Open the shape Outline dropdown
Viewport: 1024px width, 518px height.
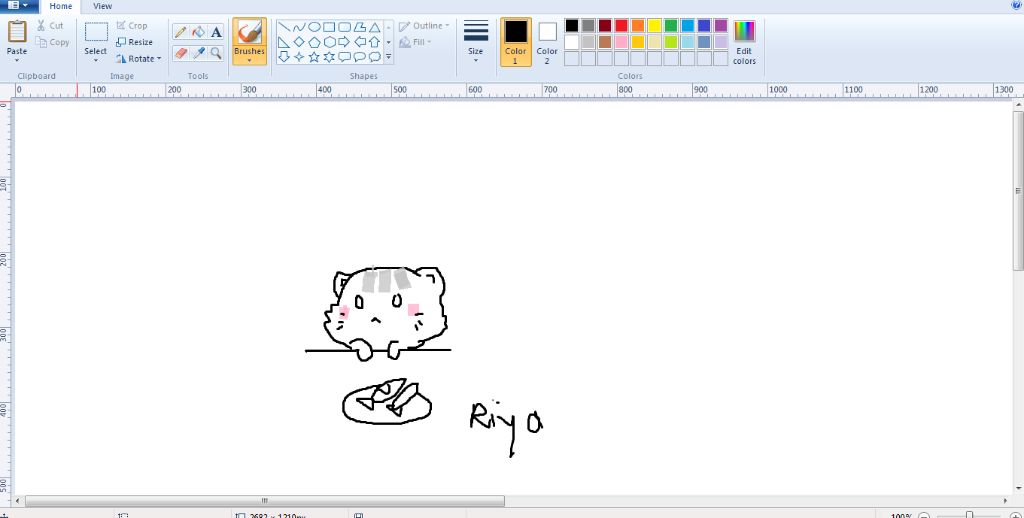pos(424,26)
